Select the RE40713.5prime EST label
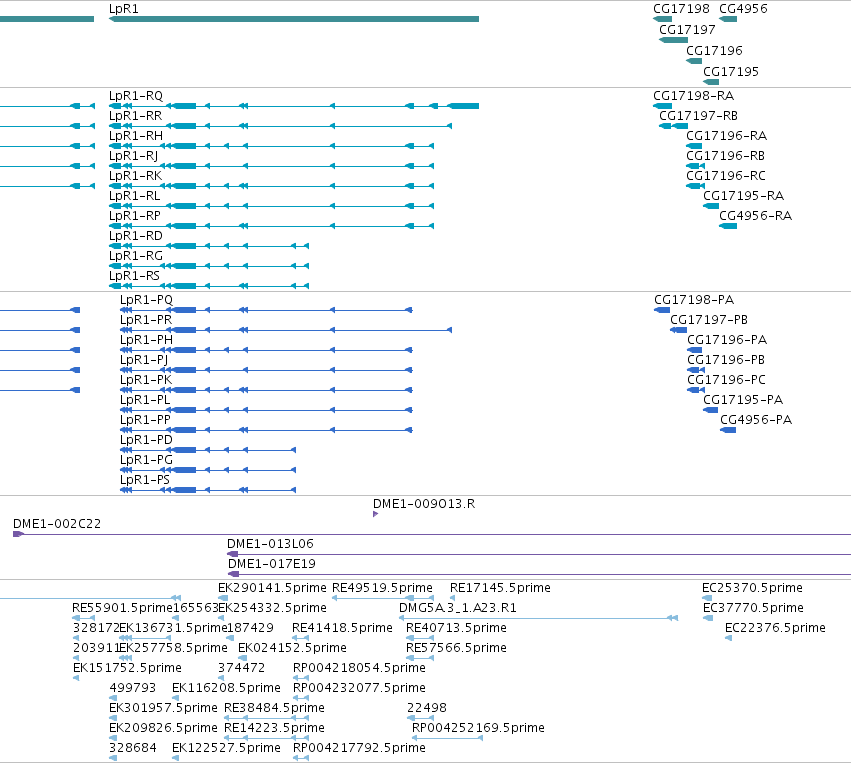The image size is (851, 763). 456,628
